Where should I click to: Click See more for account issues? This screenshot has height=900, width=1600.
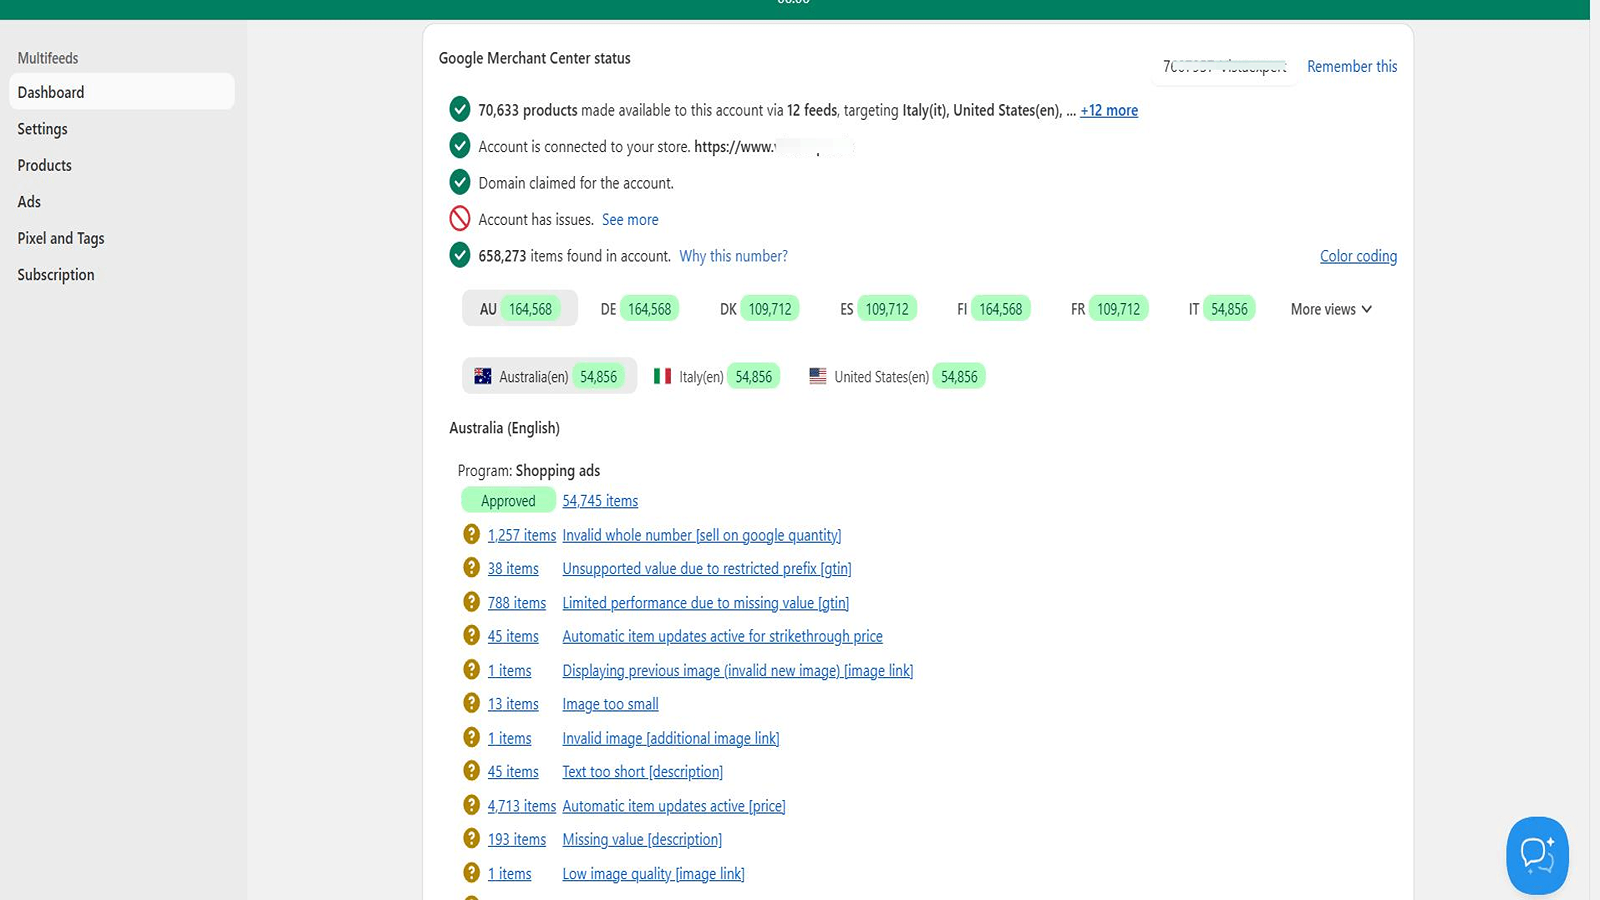tap(630, 219)
